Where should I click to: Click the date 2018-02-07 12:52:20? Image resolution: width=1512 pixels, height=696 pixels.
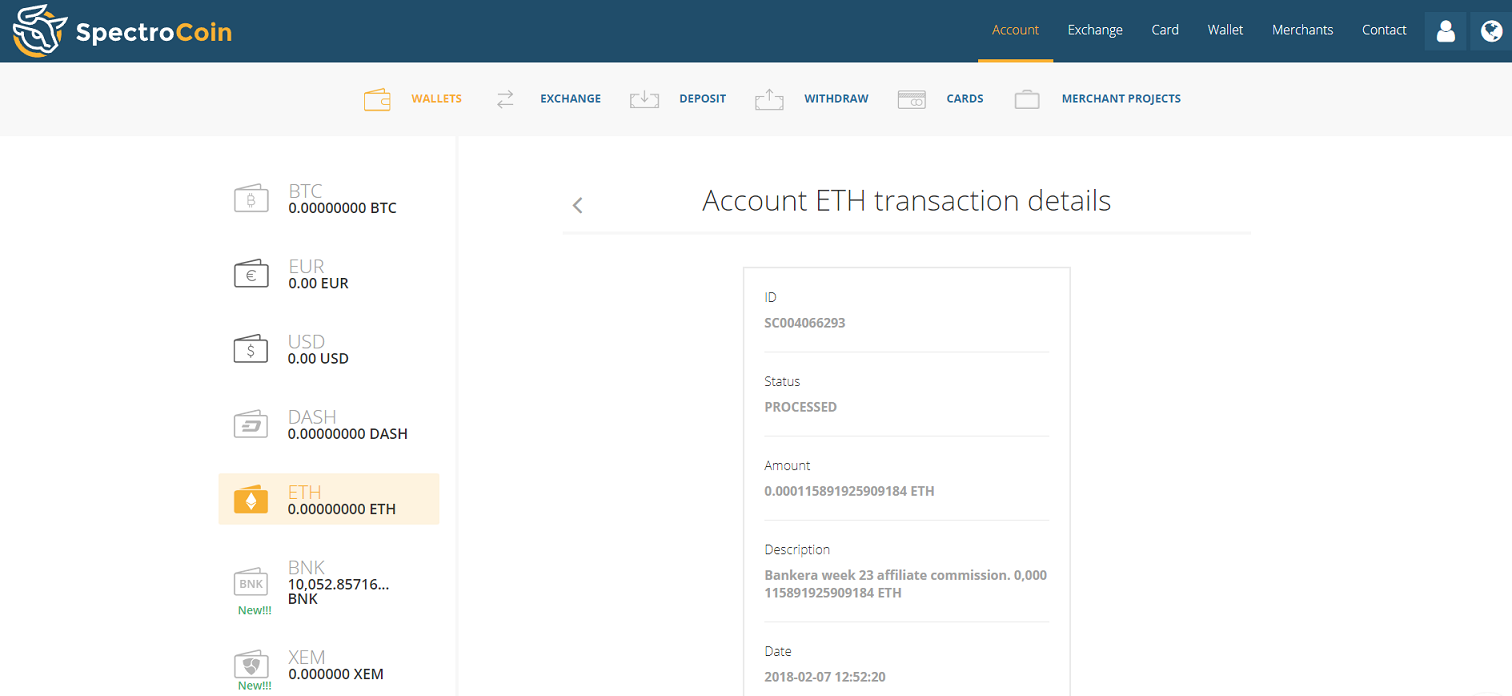824,677
